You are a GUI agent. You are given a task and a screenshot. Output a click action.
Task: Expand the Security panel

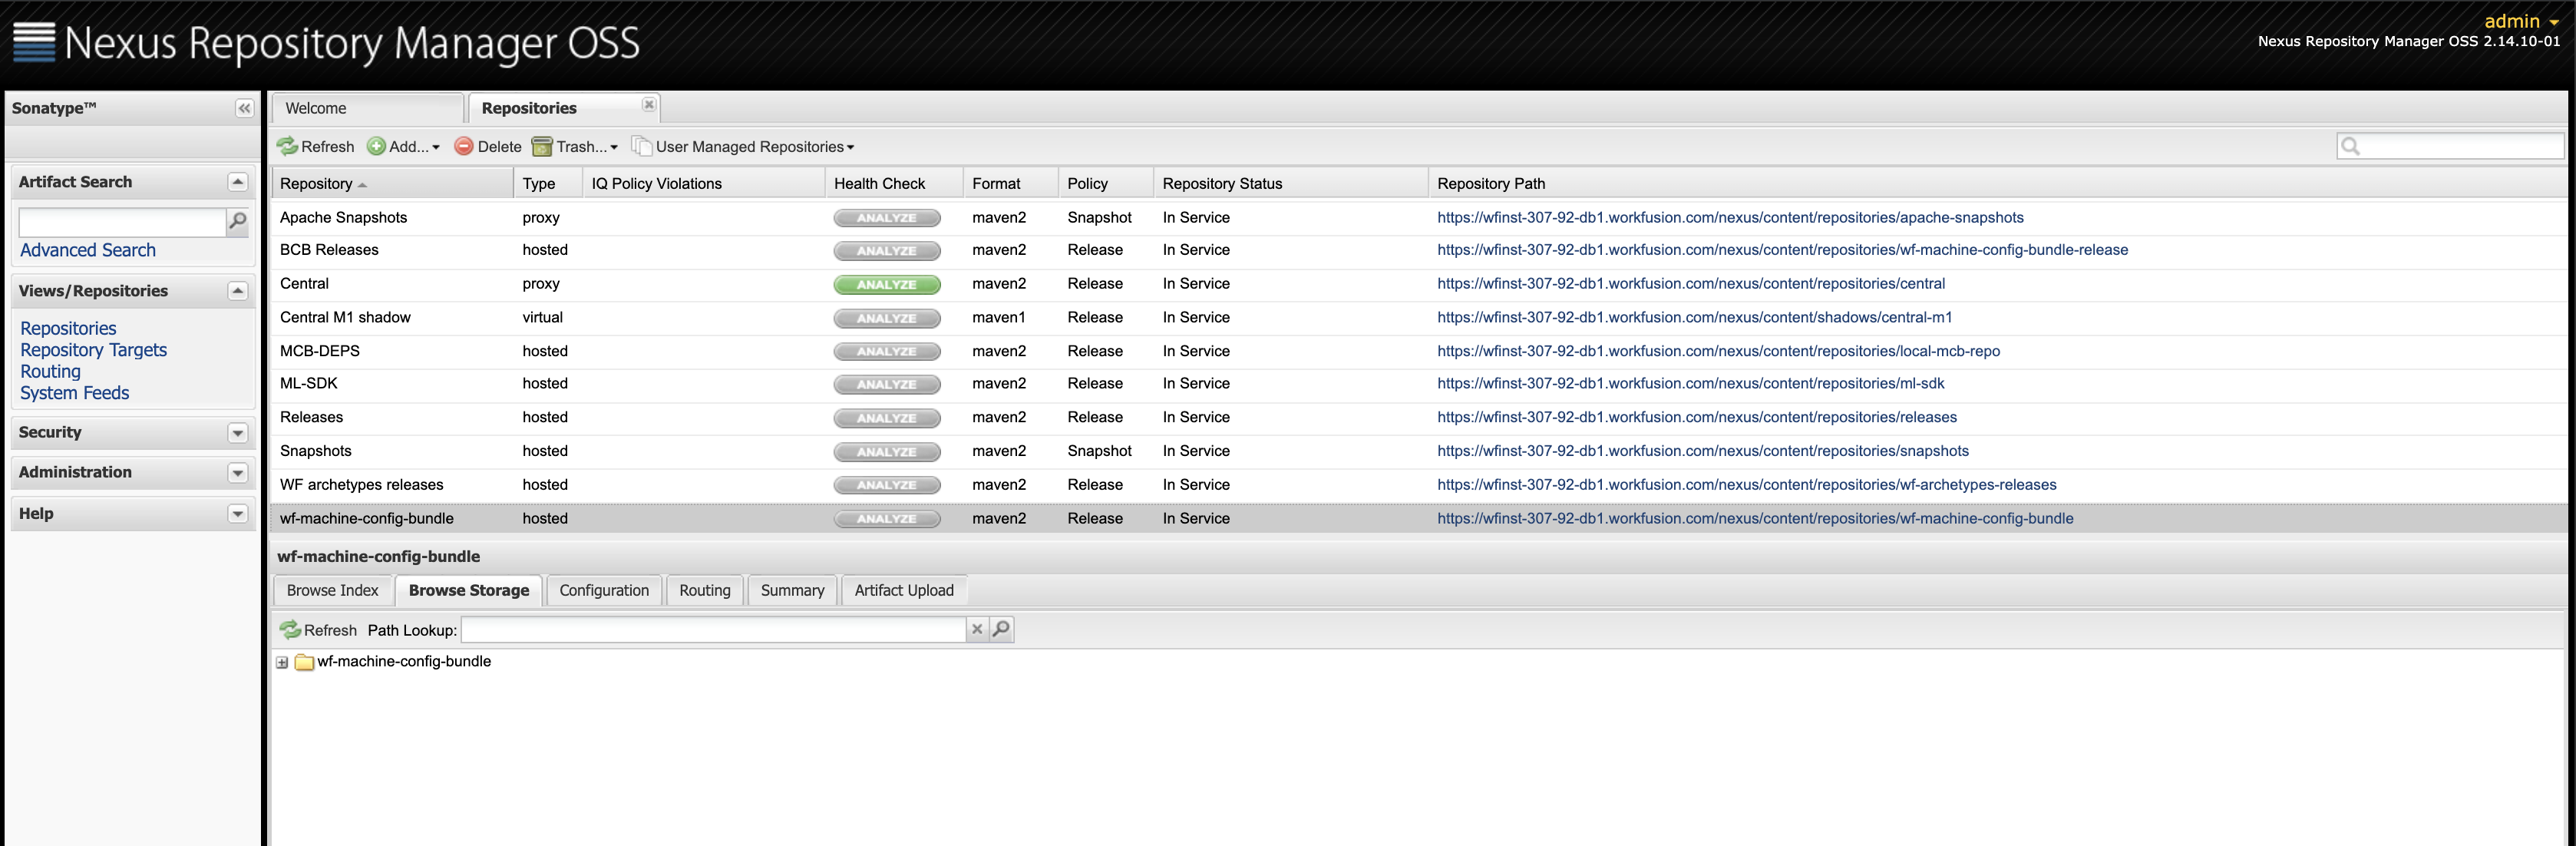coord(237,433)
